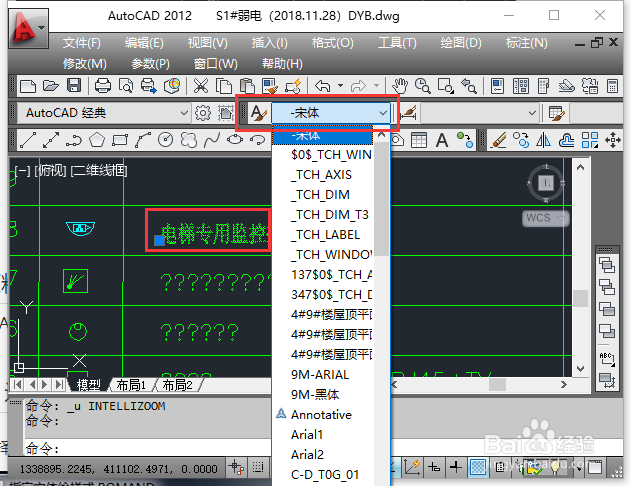This screenshot has height=486, width=631.
Task: Click the Mirror tool icon
Action: (x=543, y=140)
